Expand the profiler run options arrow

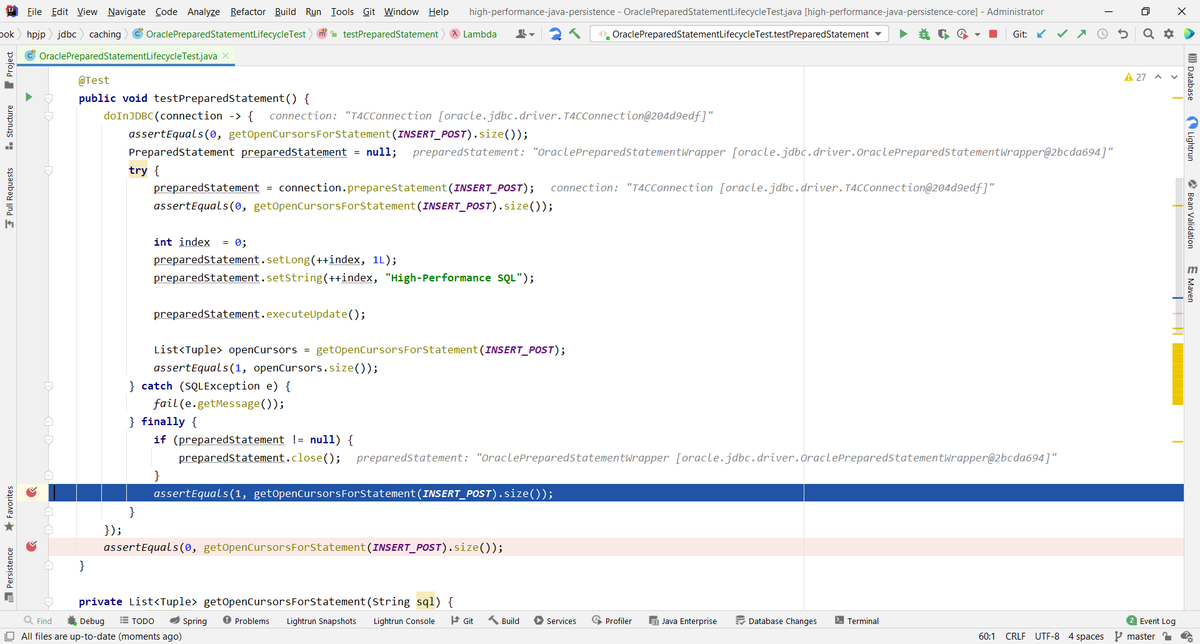coord(977,34)
